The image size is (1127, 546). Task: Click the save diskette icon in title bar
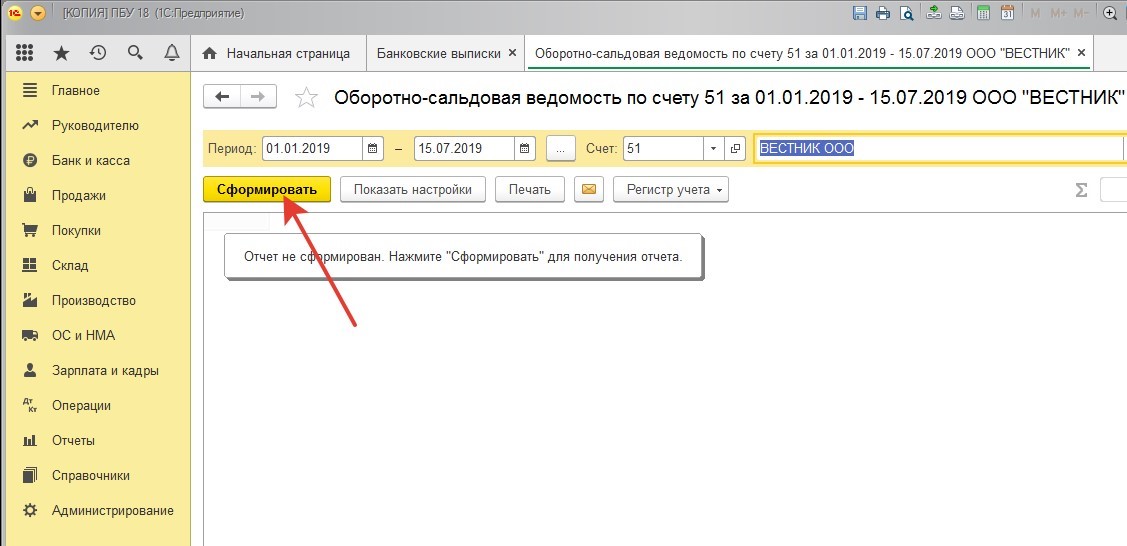pos(859,13)
